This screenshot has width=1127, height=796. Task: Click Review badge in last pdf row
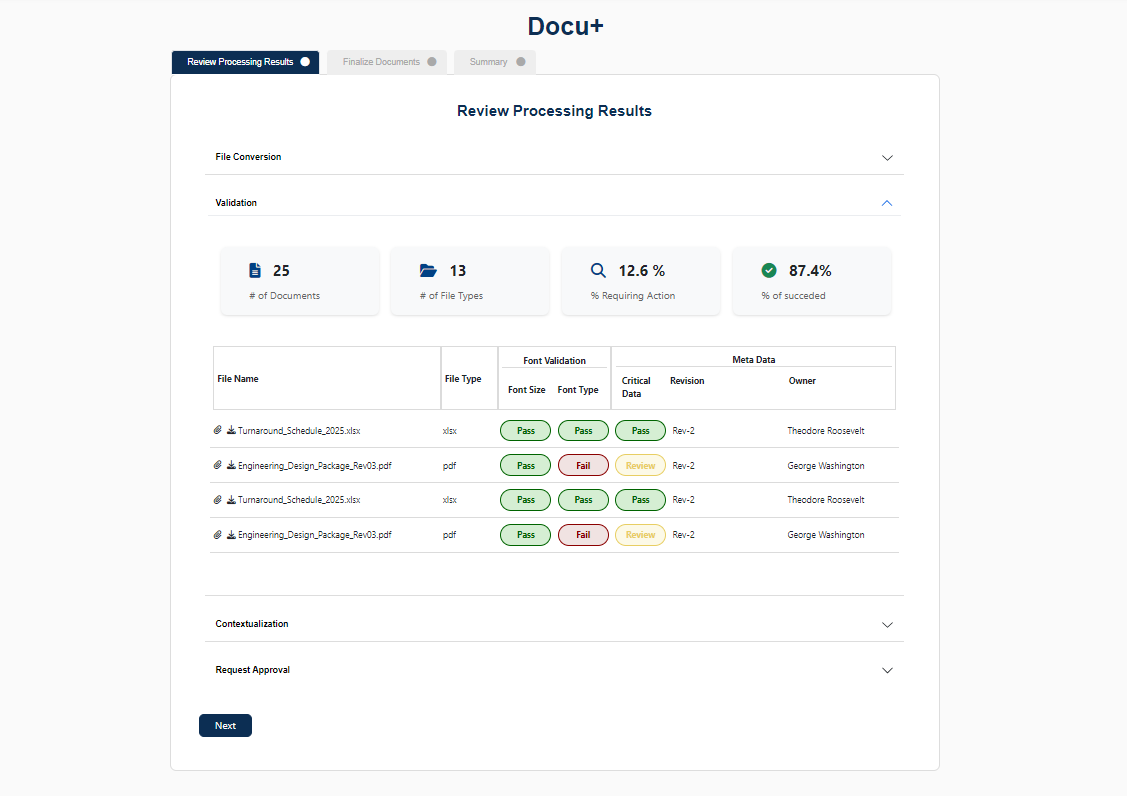pyautogui.click(x=640, y=535)
